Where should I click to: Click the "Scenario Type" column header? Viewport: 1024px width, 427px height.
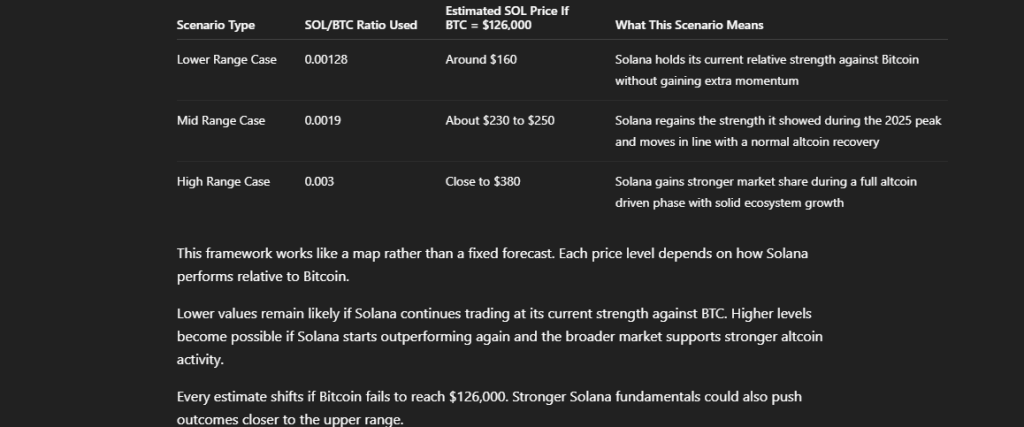tap(215, 25)
